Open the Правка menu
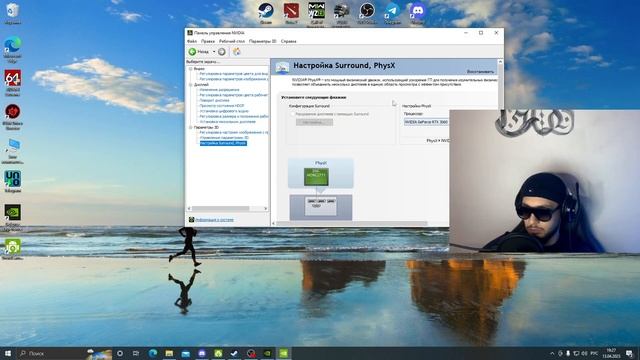Viewport: 640px width, 360px height. point(208,41)
